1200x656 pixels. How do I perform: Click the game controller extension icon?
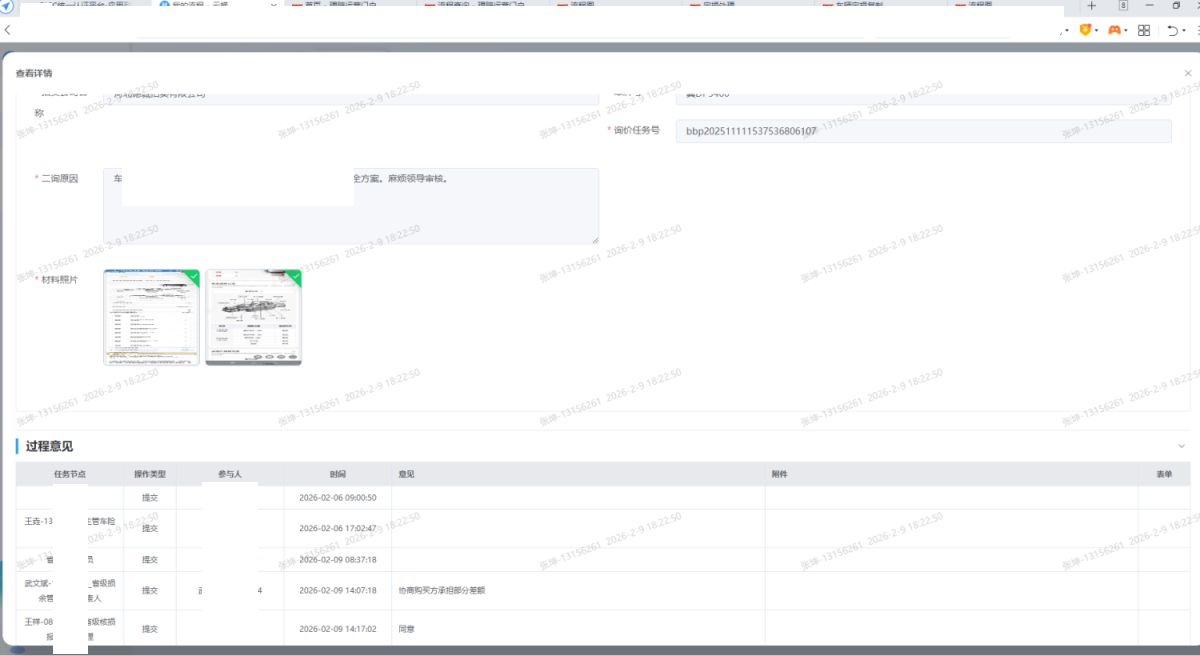1114,31
